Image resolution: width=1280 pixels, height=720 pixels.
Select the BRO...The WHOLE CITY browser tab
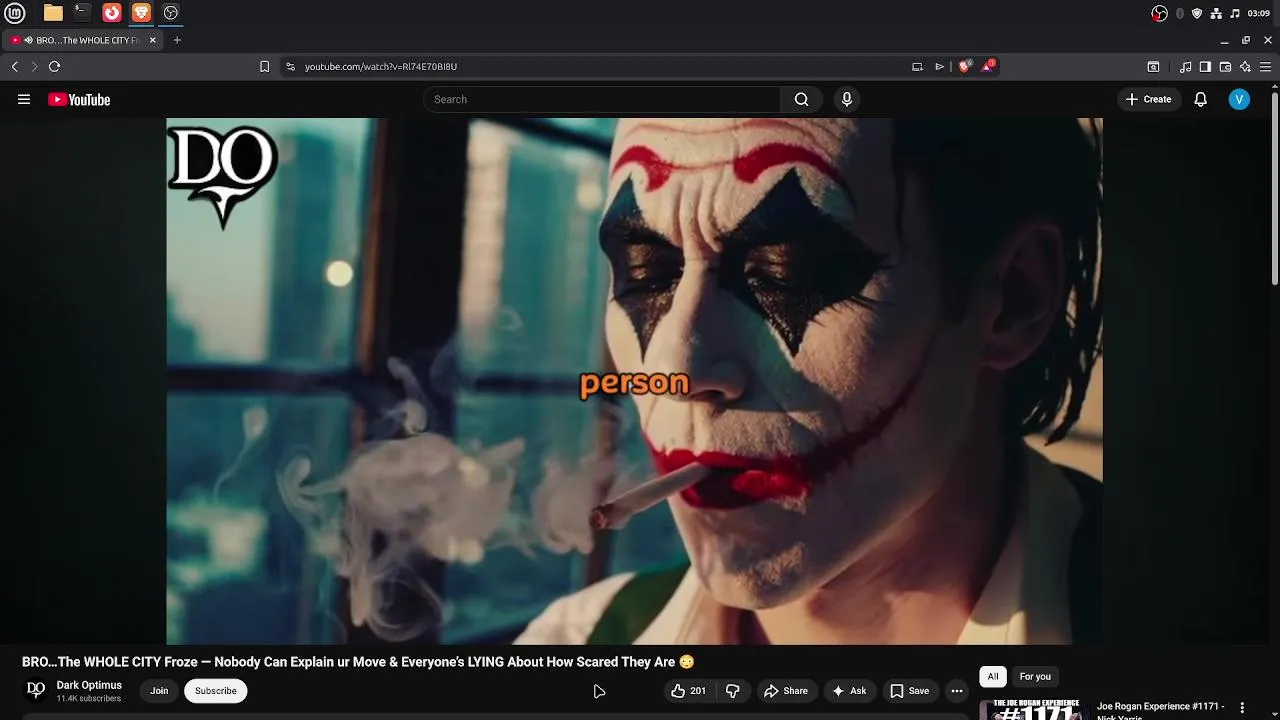[x=83, y=40]
